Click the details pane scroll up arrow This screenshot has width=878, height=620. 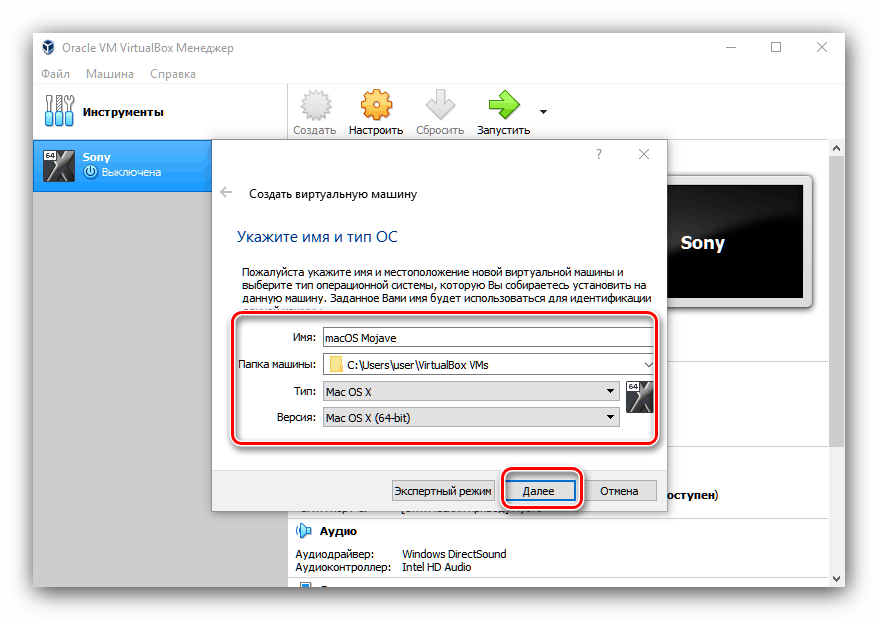tap(837, 148)
